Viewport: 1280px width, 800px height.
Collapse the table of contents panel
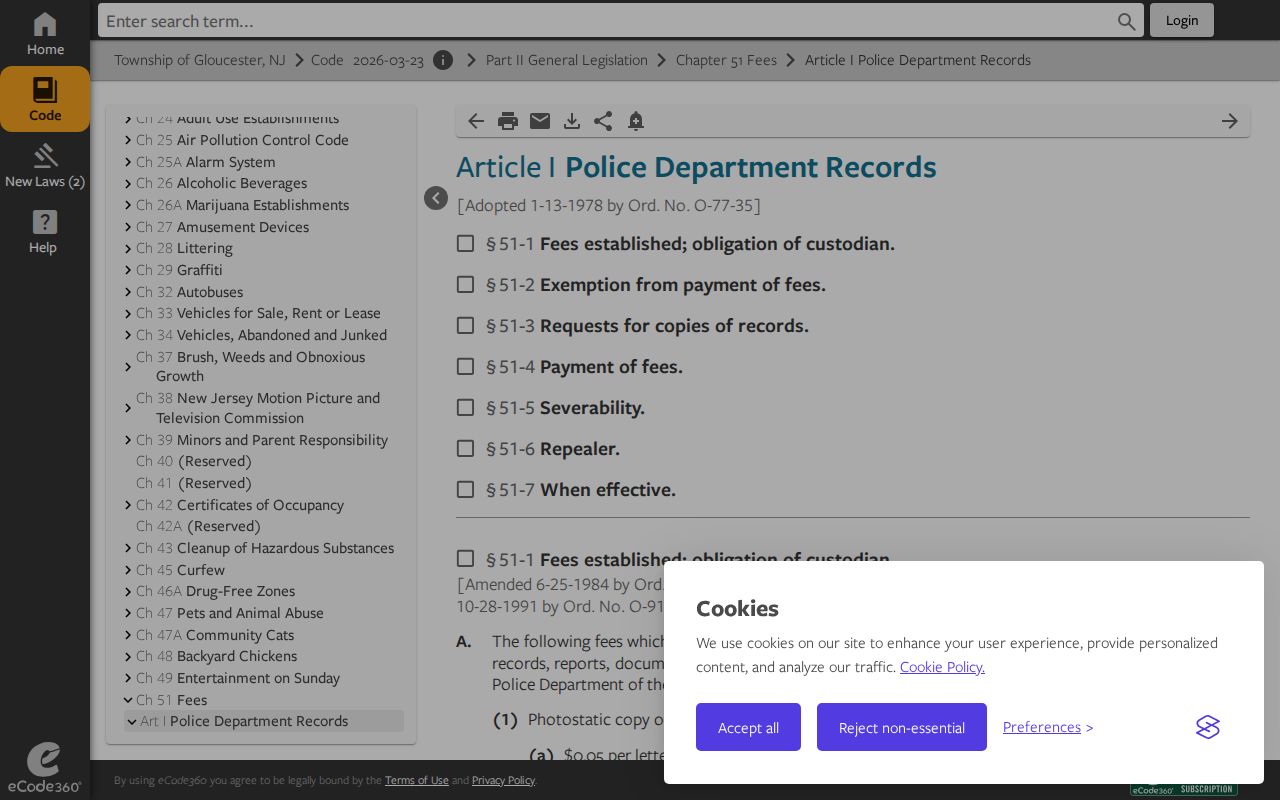pyautogui.click(x=436, y=198)
